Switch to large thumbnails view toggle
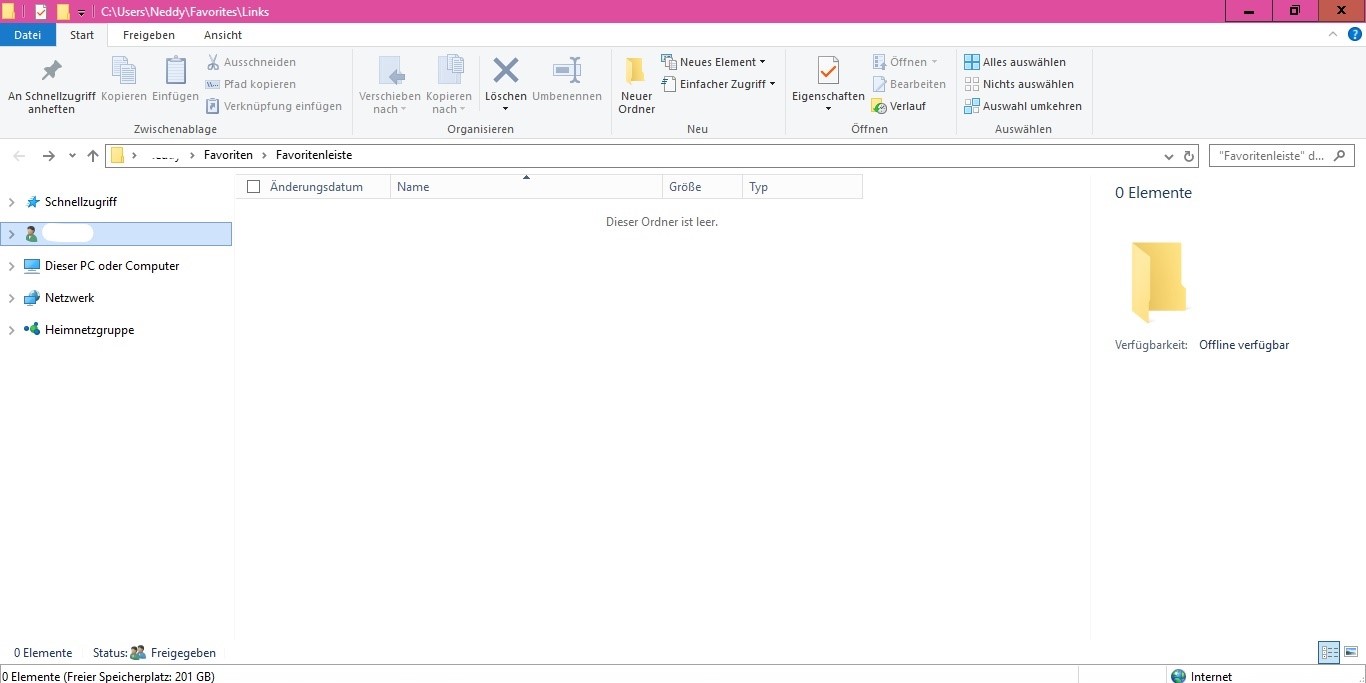This screenshot has height=683, width=1366. click(1350, 653)
